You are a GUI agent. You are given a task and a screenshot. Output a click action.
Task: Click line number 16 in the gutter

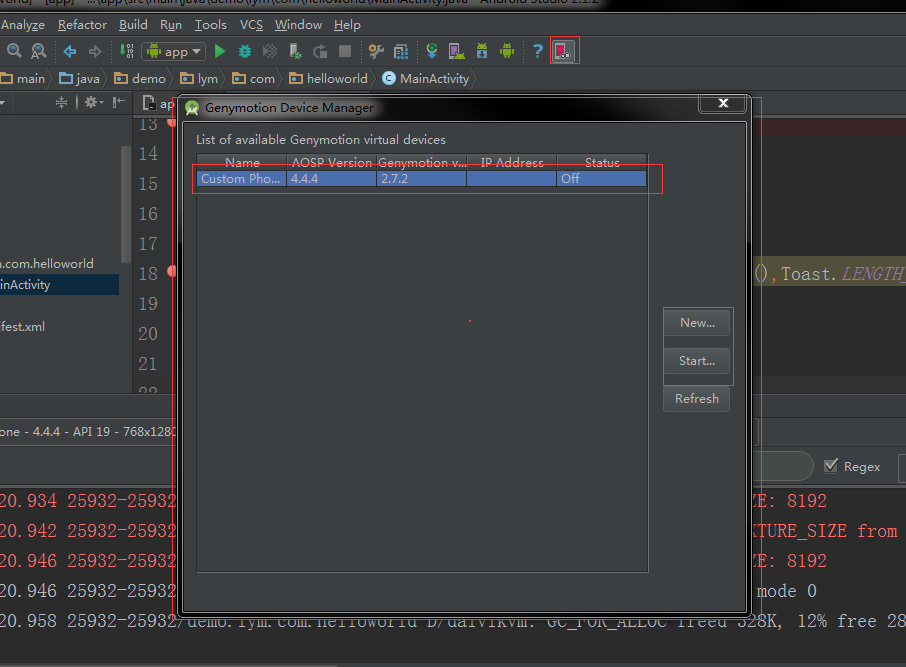coord(148,214)
